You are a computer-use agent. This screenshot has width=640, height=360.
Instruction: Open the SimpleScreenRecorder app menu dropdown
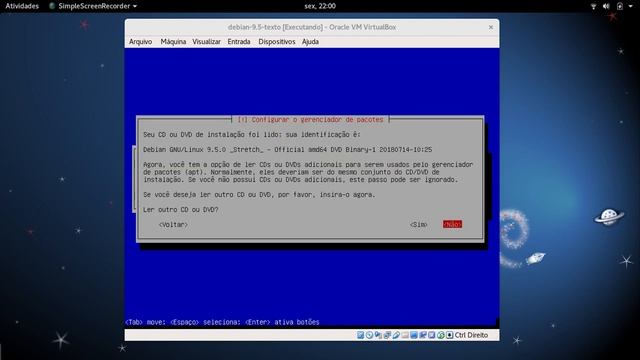tap(93, 6)
